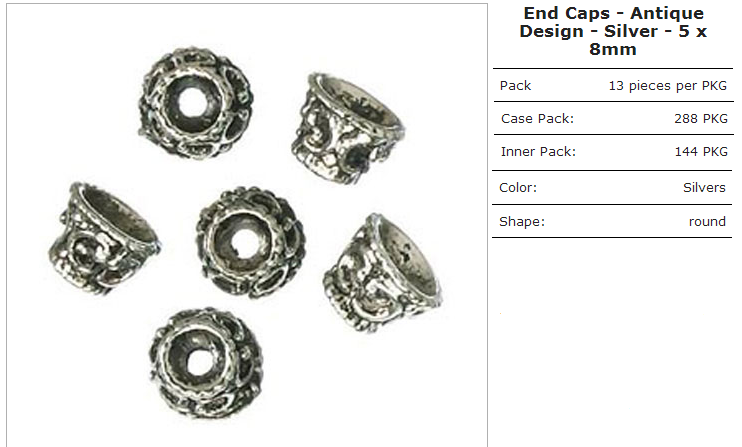The height and width of the screenshot is (447, 742).
Task: Click the upper-right side-view end cap
Action: pyautogui.click(x=348, y=128)
